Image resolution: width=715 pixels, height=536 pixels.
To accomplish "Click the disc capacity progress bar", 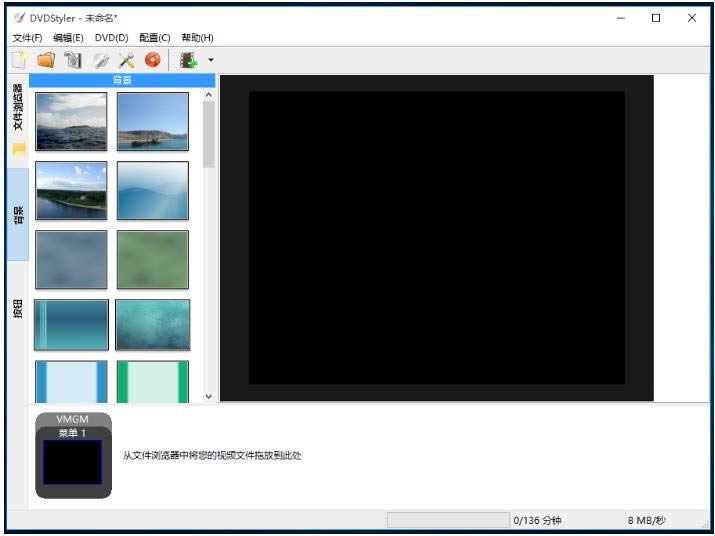I will click(x=448, y=520).
